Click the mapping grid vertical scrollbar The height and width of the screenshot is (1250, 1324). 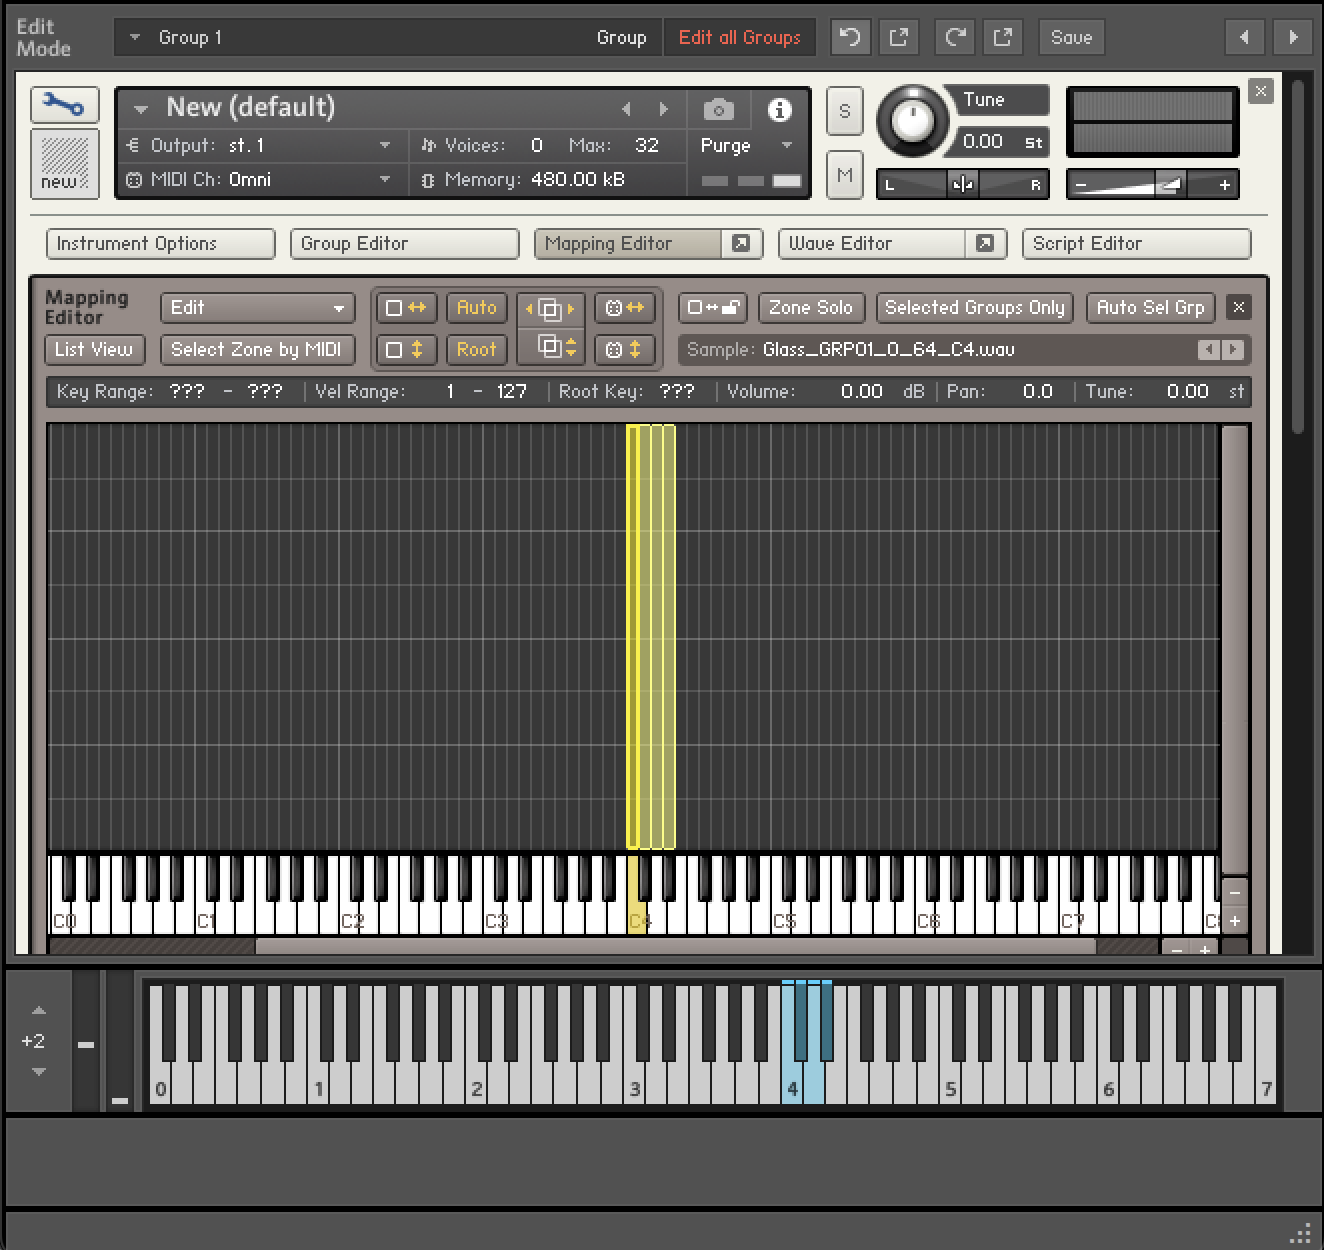coord(1234,650)
